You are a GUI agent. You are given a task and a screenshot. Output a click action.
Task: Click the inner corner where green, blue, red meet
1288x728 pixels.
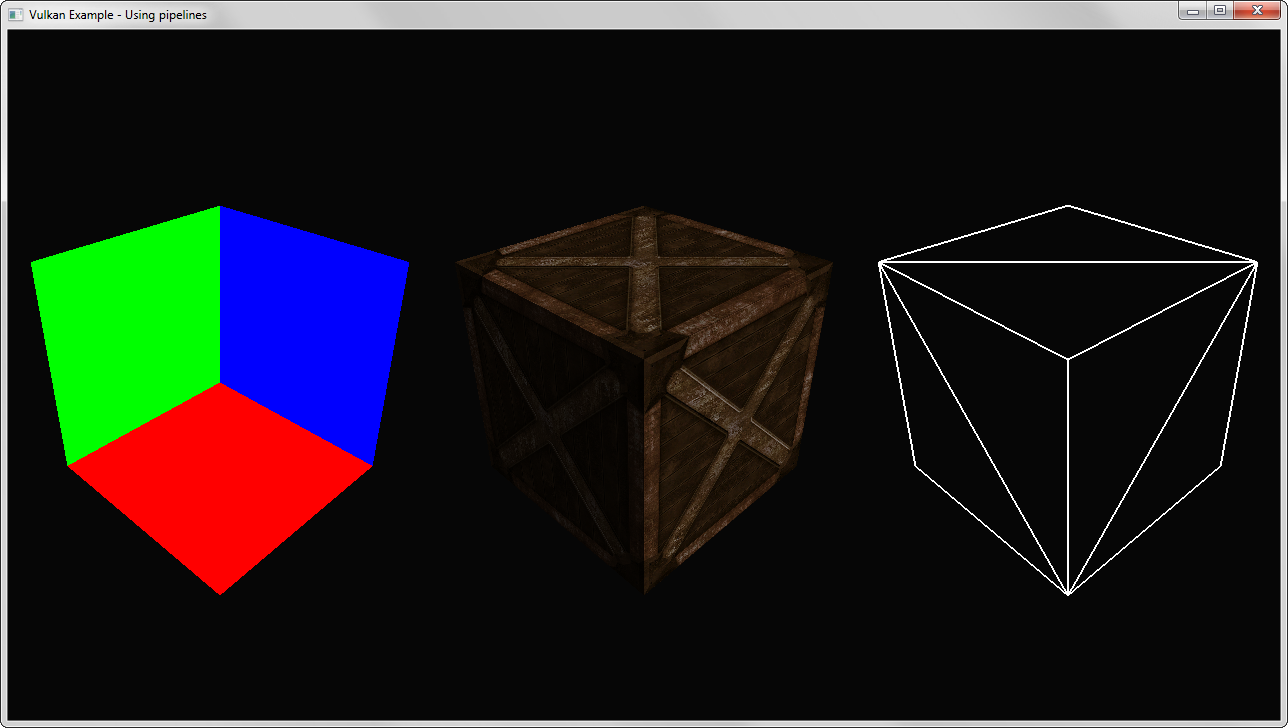coord(220,384)
